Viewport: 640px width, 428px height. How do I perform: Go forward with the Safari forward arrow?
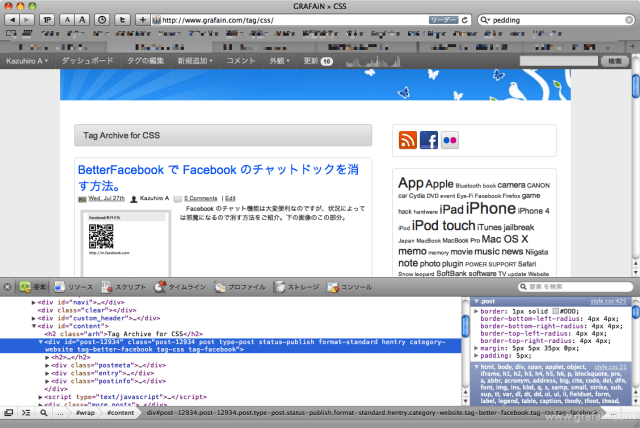[x=27, y=20]
